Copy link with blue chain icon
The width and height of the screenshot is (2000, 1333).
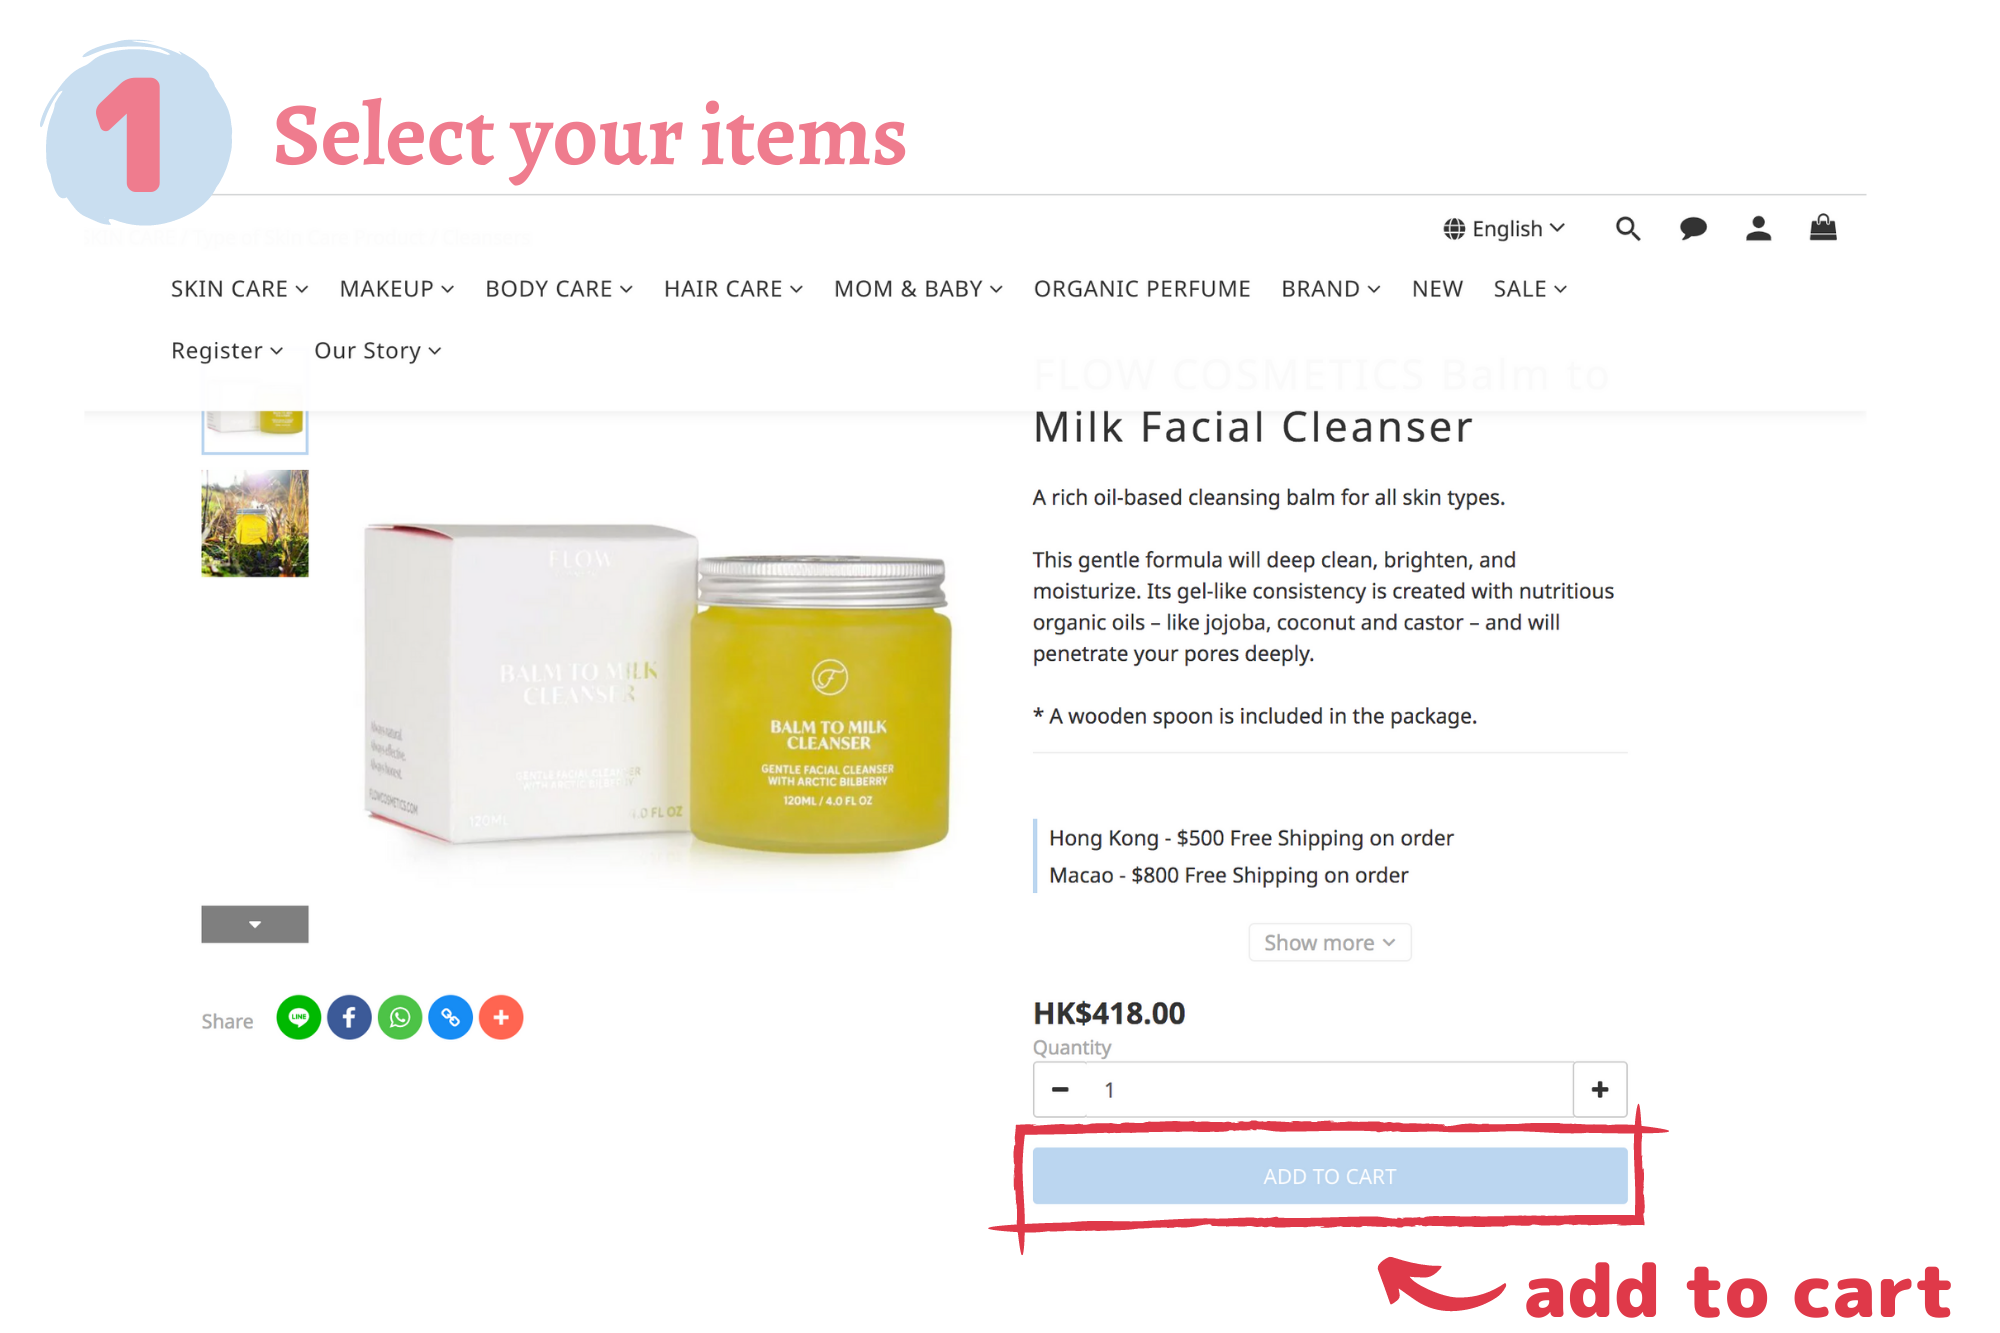pos(451,1018)
